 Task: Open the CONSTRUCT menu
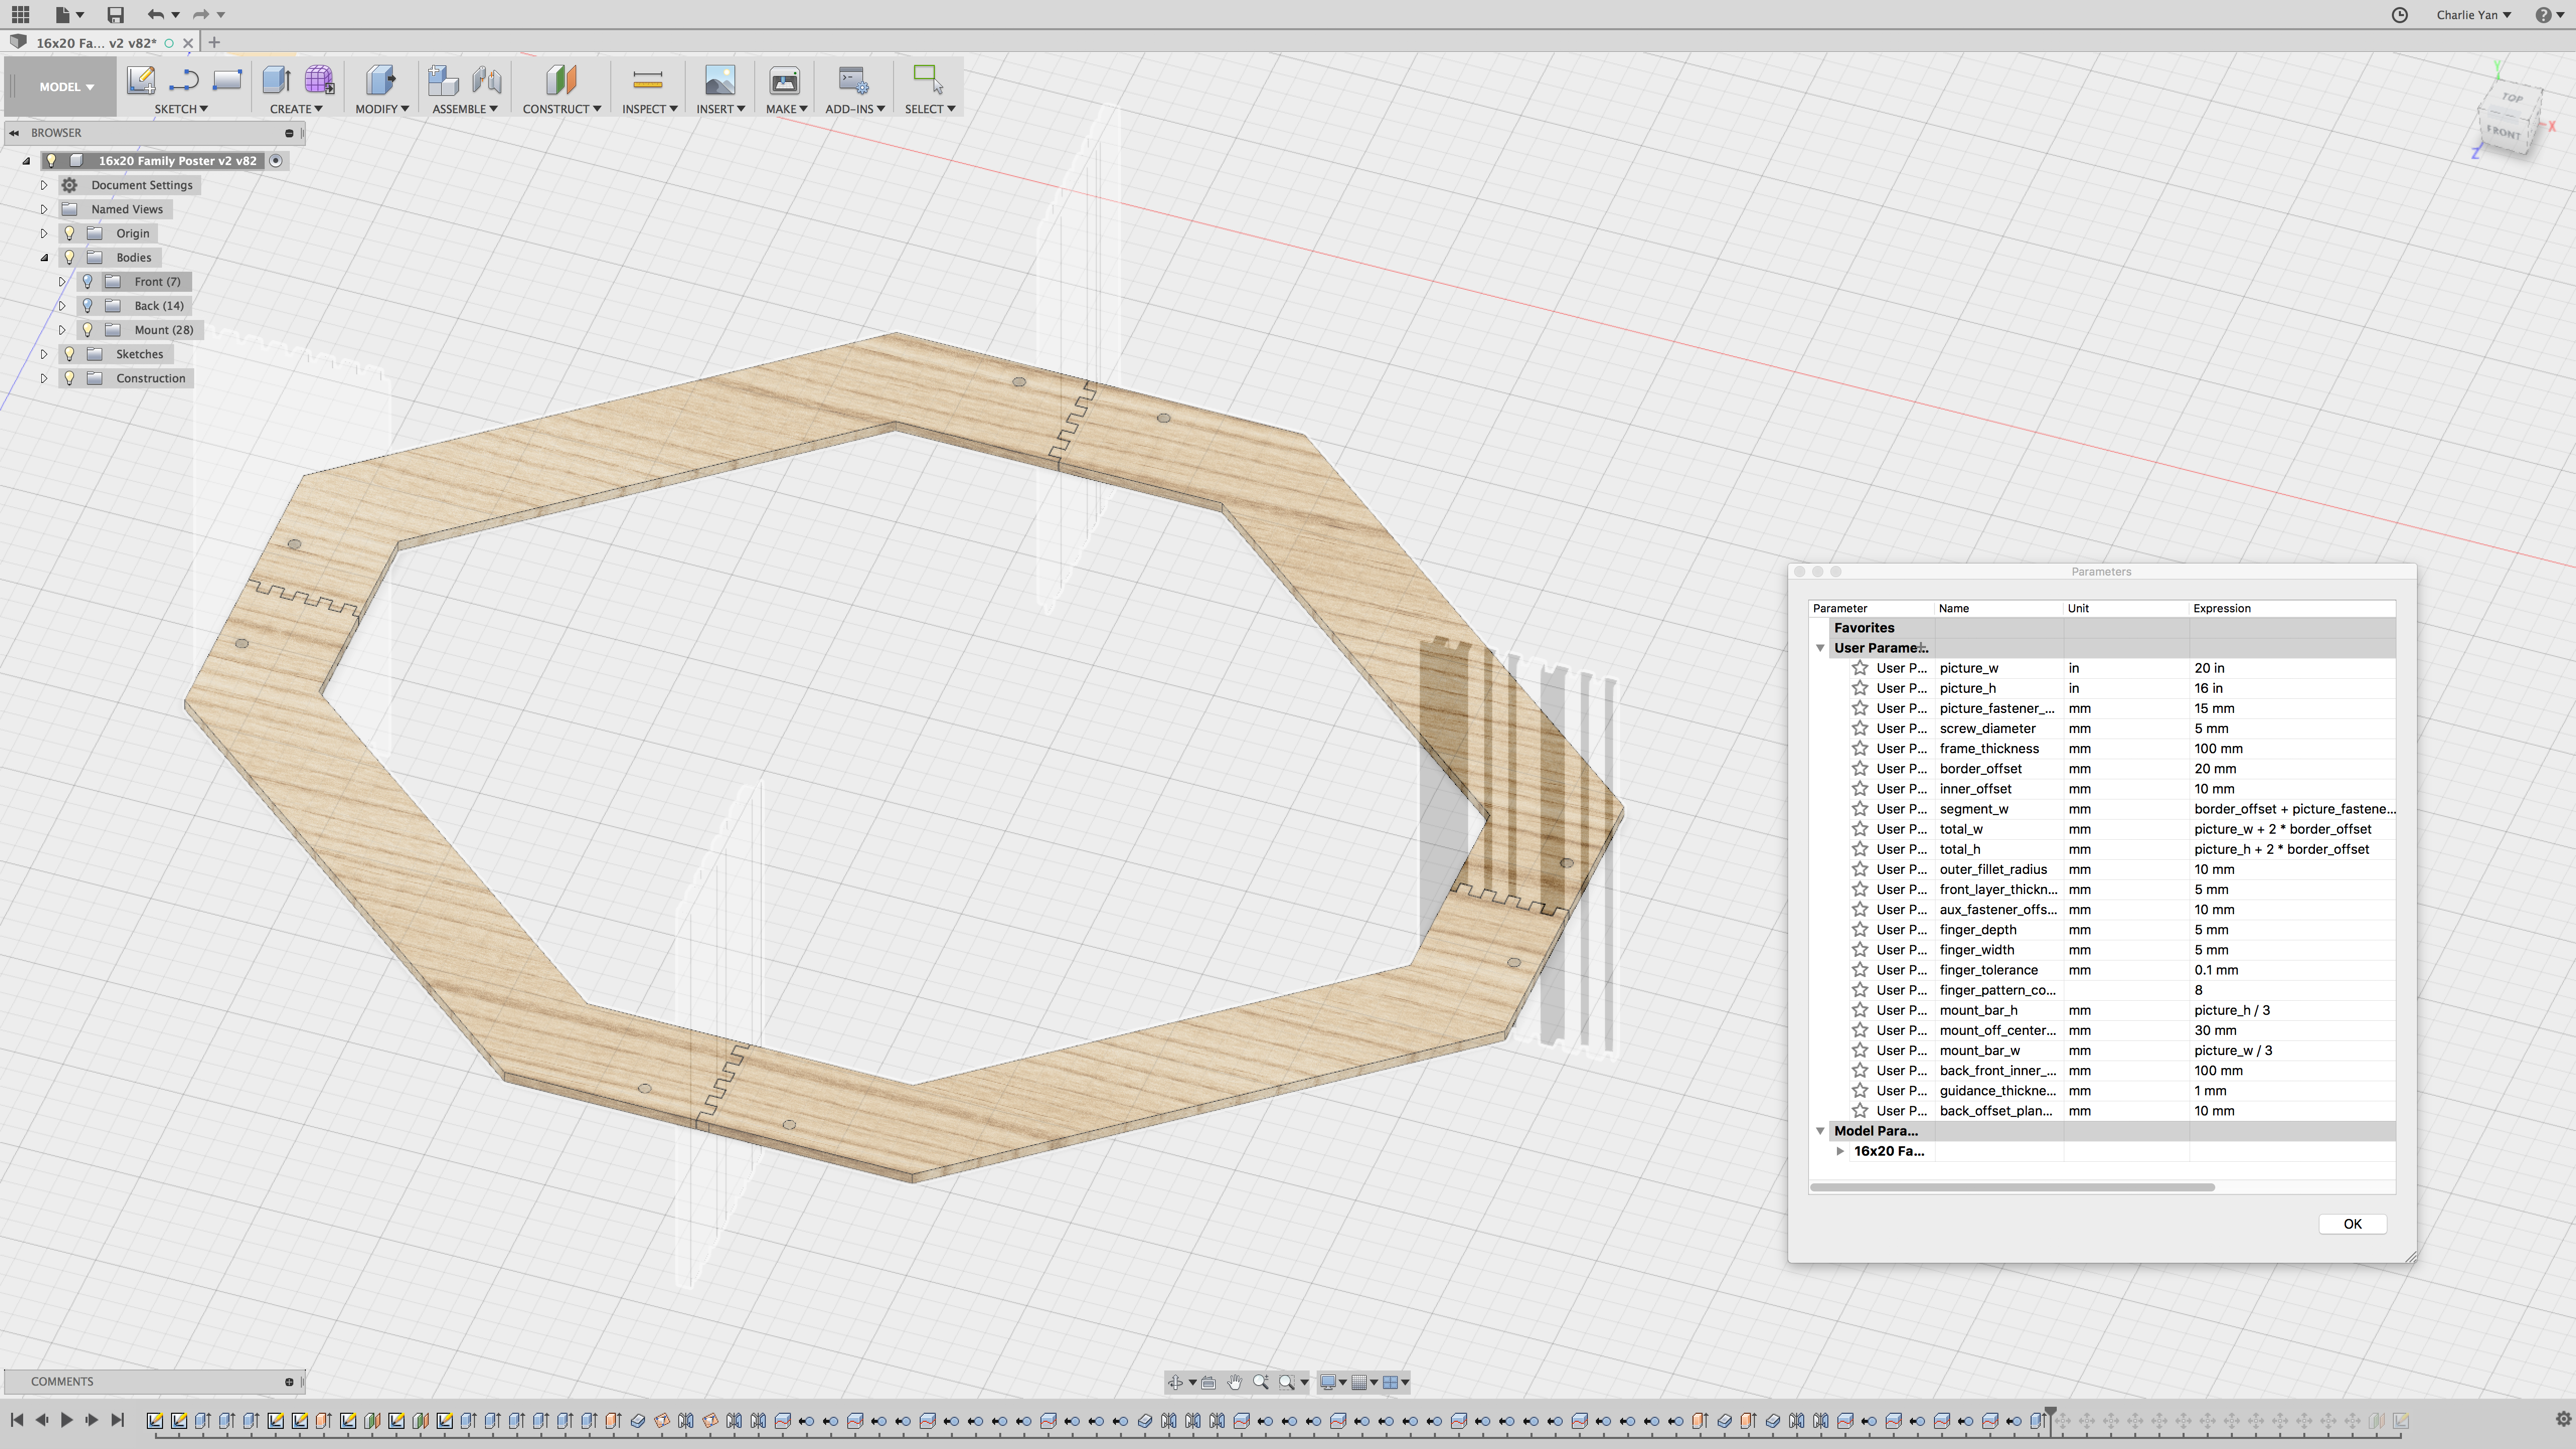pos(561,108)
